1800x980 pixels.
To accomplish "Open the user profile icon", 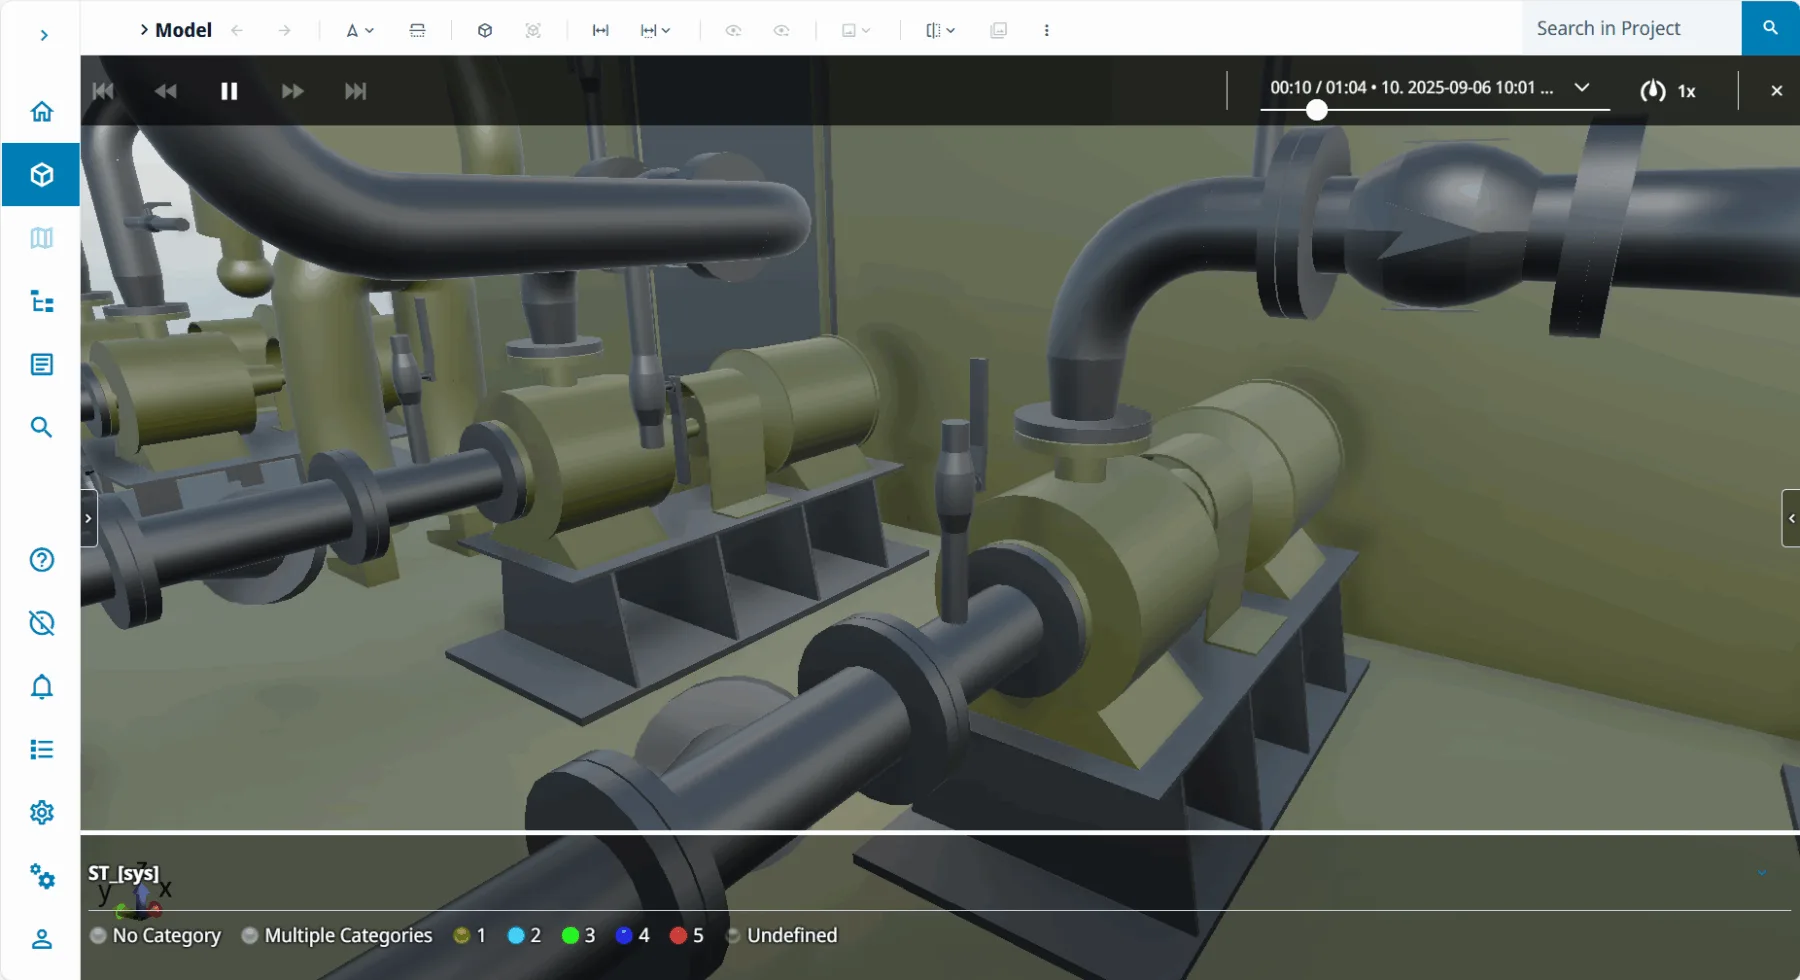I will click(41, 939).
